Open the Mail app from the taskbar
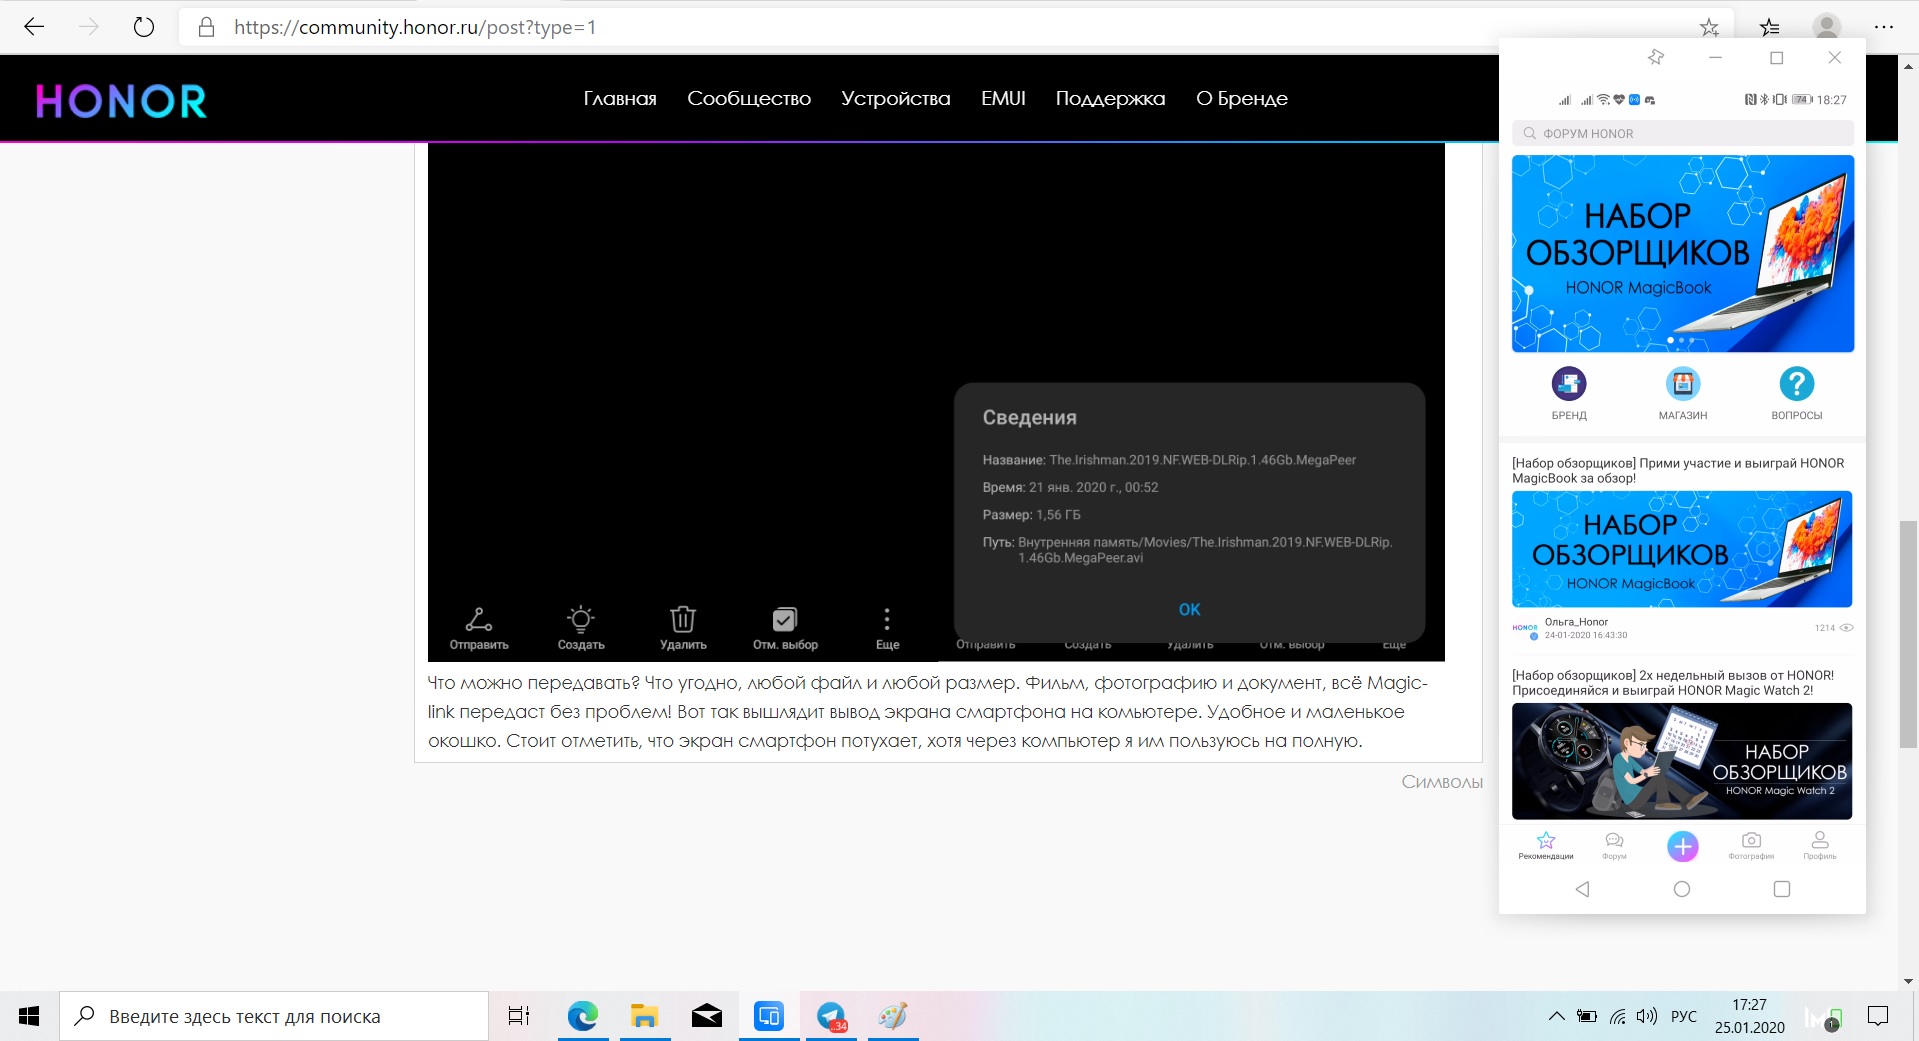Image resolution: width=1919 pixels, height=1041 pixels. point(707,1016)
